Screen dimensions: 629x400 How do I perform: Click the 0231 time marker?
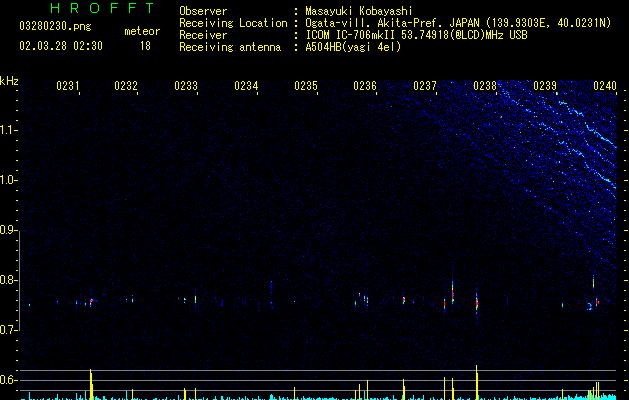(x=68, y=86)
